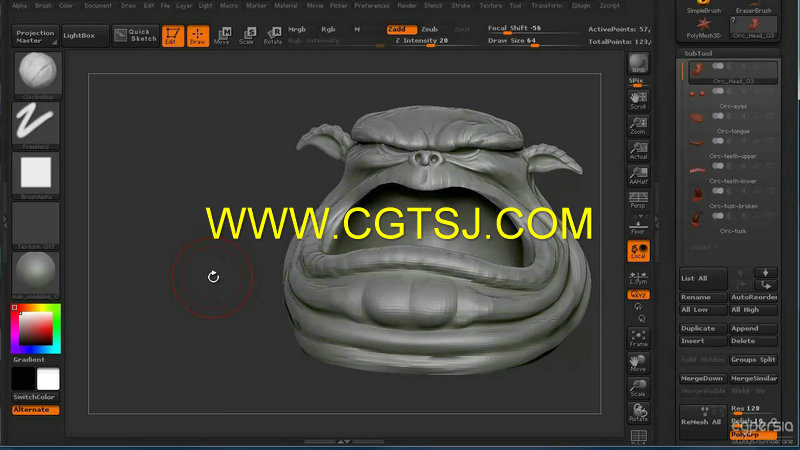Enable Zadd sculpt mode
Screen dimensions: 800x450
401,29
